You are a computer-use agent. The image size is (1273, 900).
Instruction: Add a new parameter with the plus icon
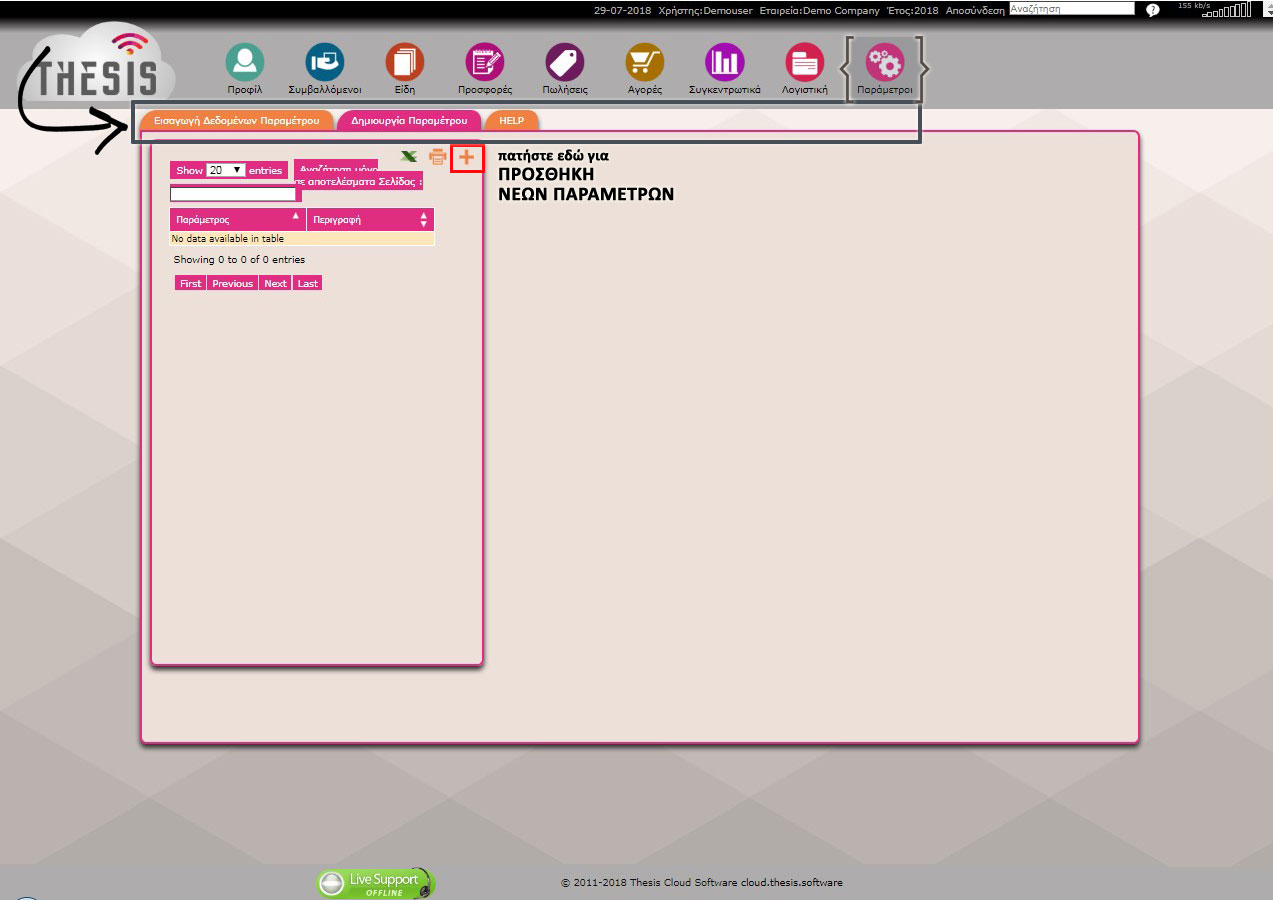467,157
